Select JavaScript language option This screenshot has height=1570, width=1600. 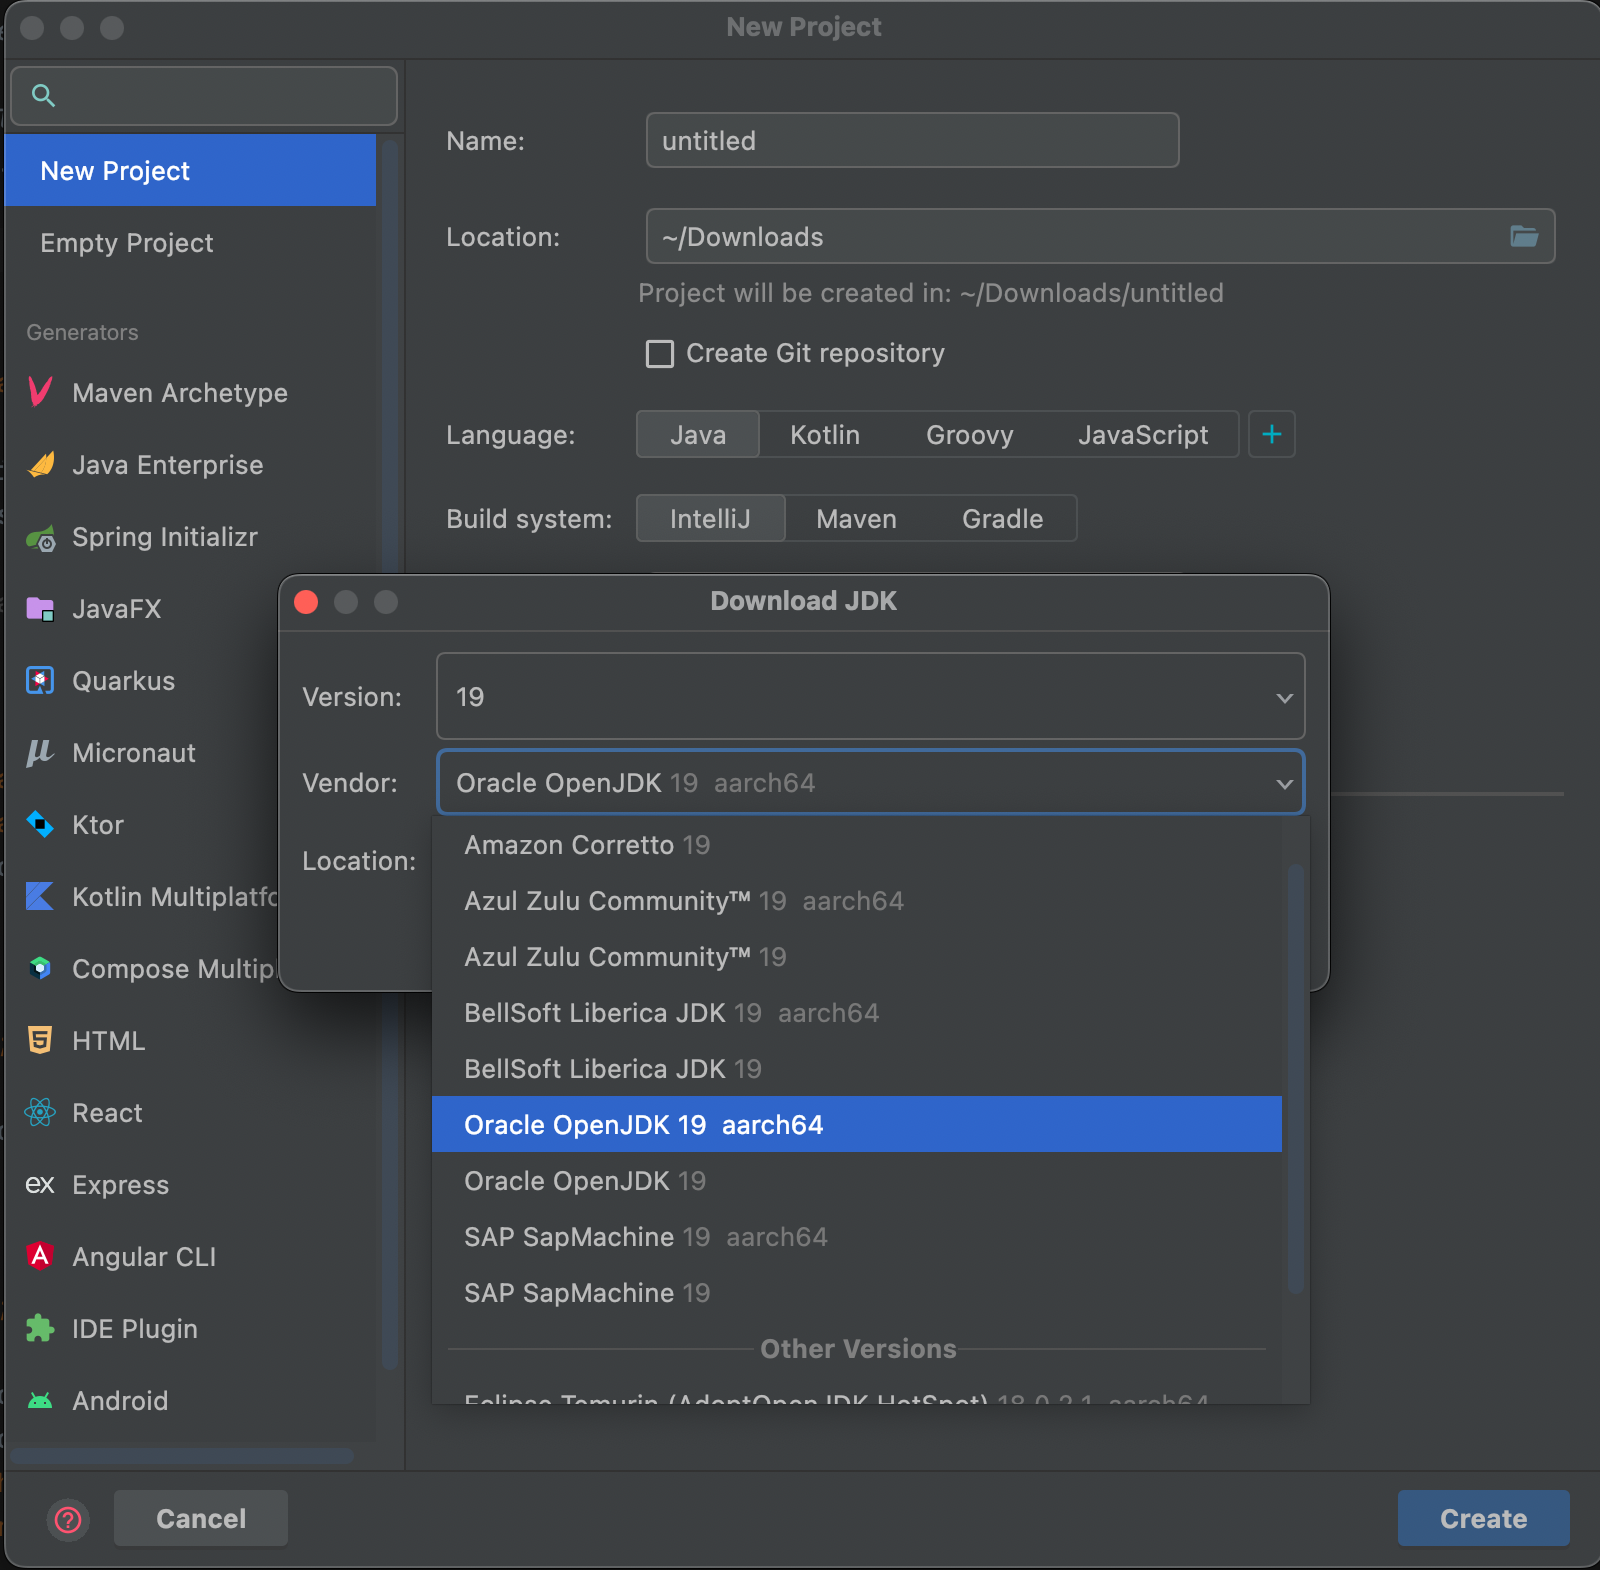(x=1143, y=435)
